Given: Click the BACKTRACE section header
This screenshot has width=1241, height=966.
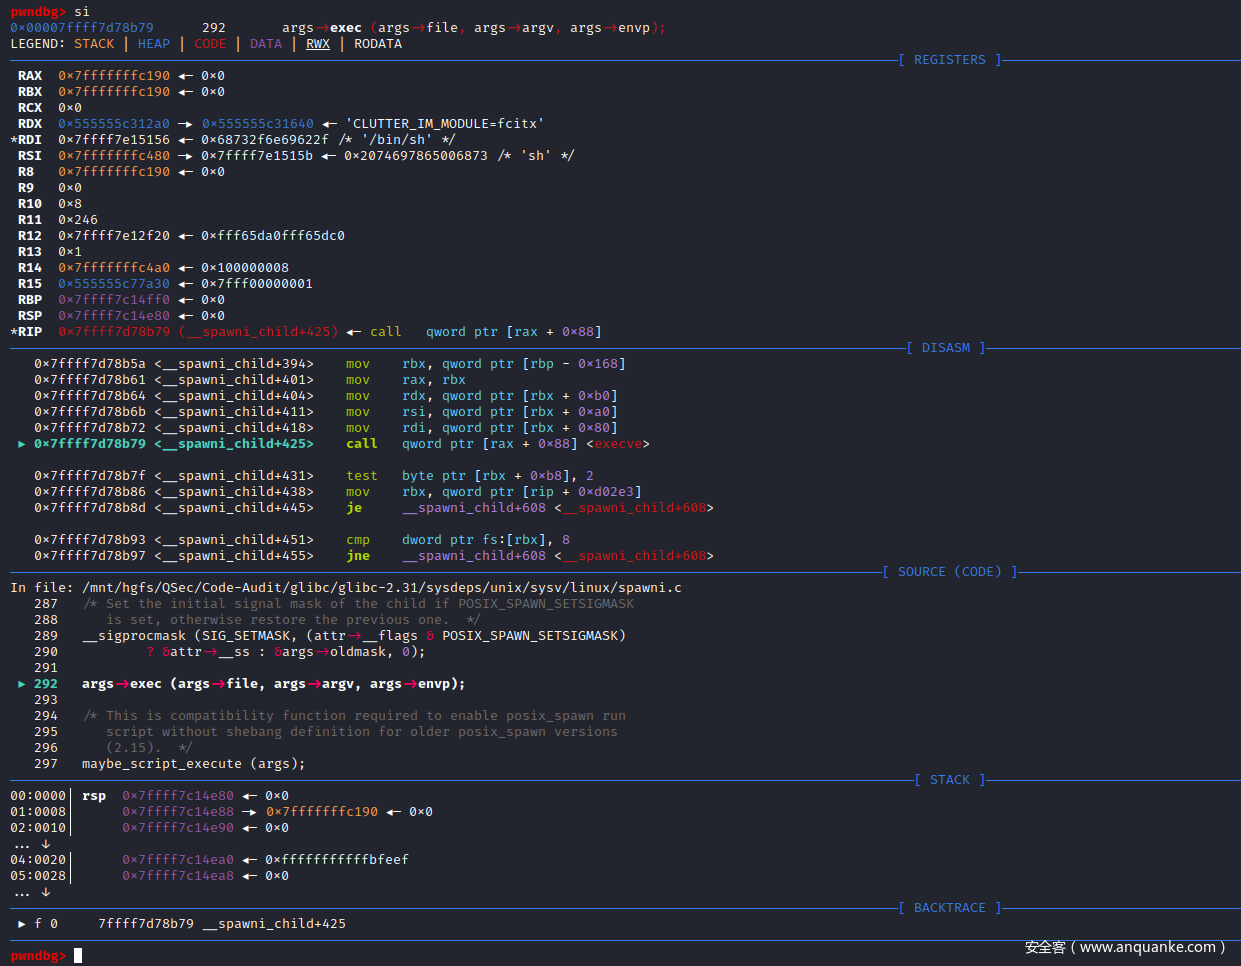Looking at the screenshot, I should click(x=949, y=908).
